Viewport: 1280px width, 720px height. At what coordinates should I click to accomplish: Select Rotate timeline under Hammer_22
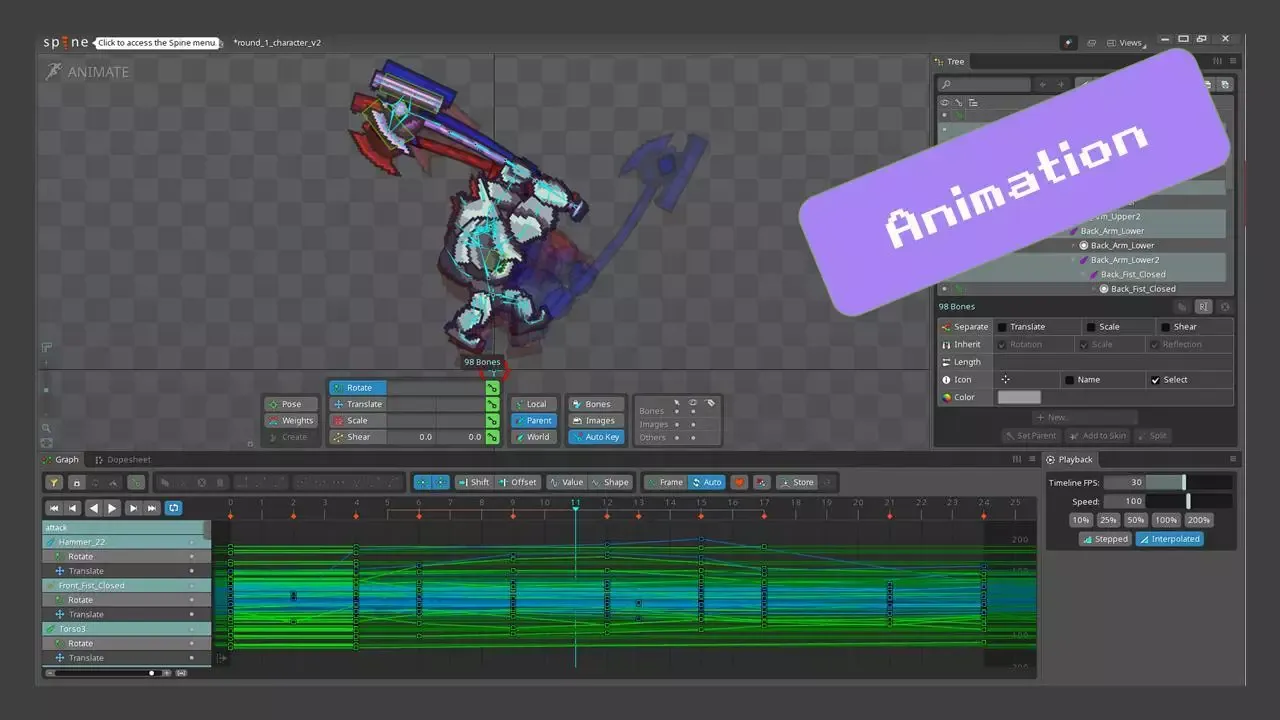tap(126, 556)
